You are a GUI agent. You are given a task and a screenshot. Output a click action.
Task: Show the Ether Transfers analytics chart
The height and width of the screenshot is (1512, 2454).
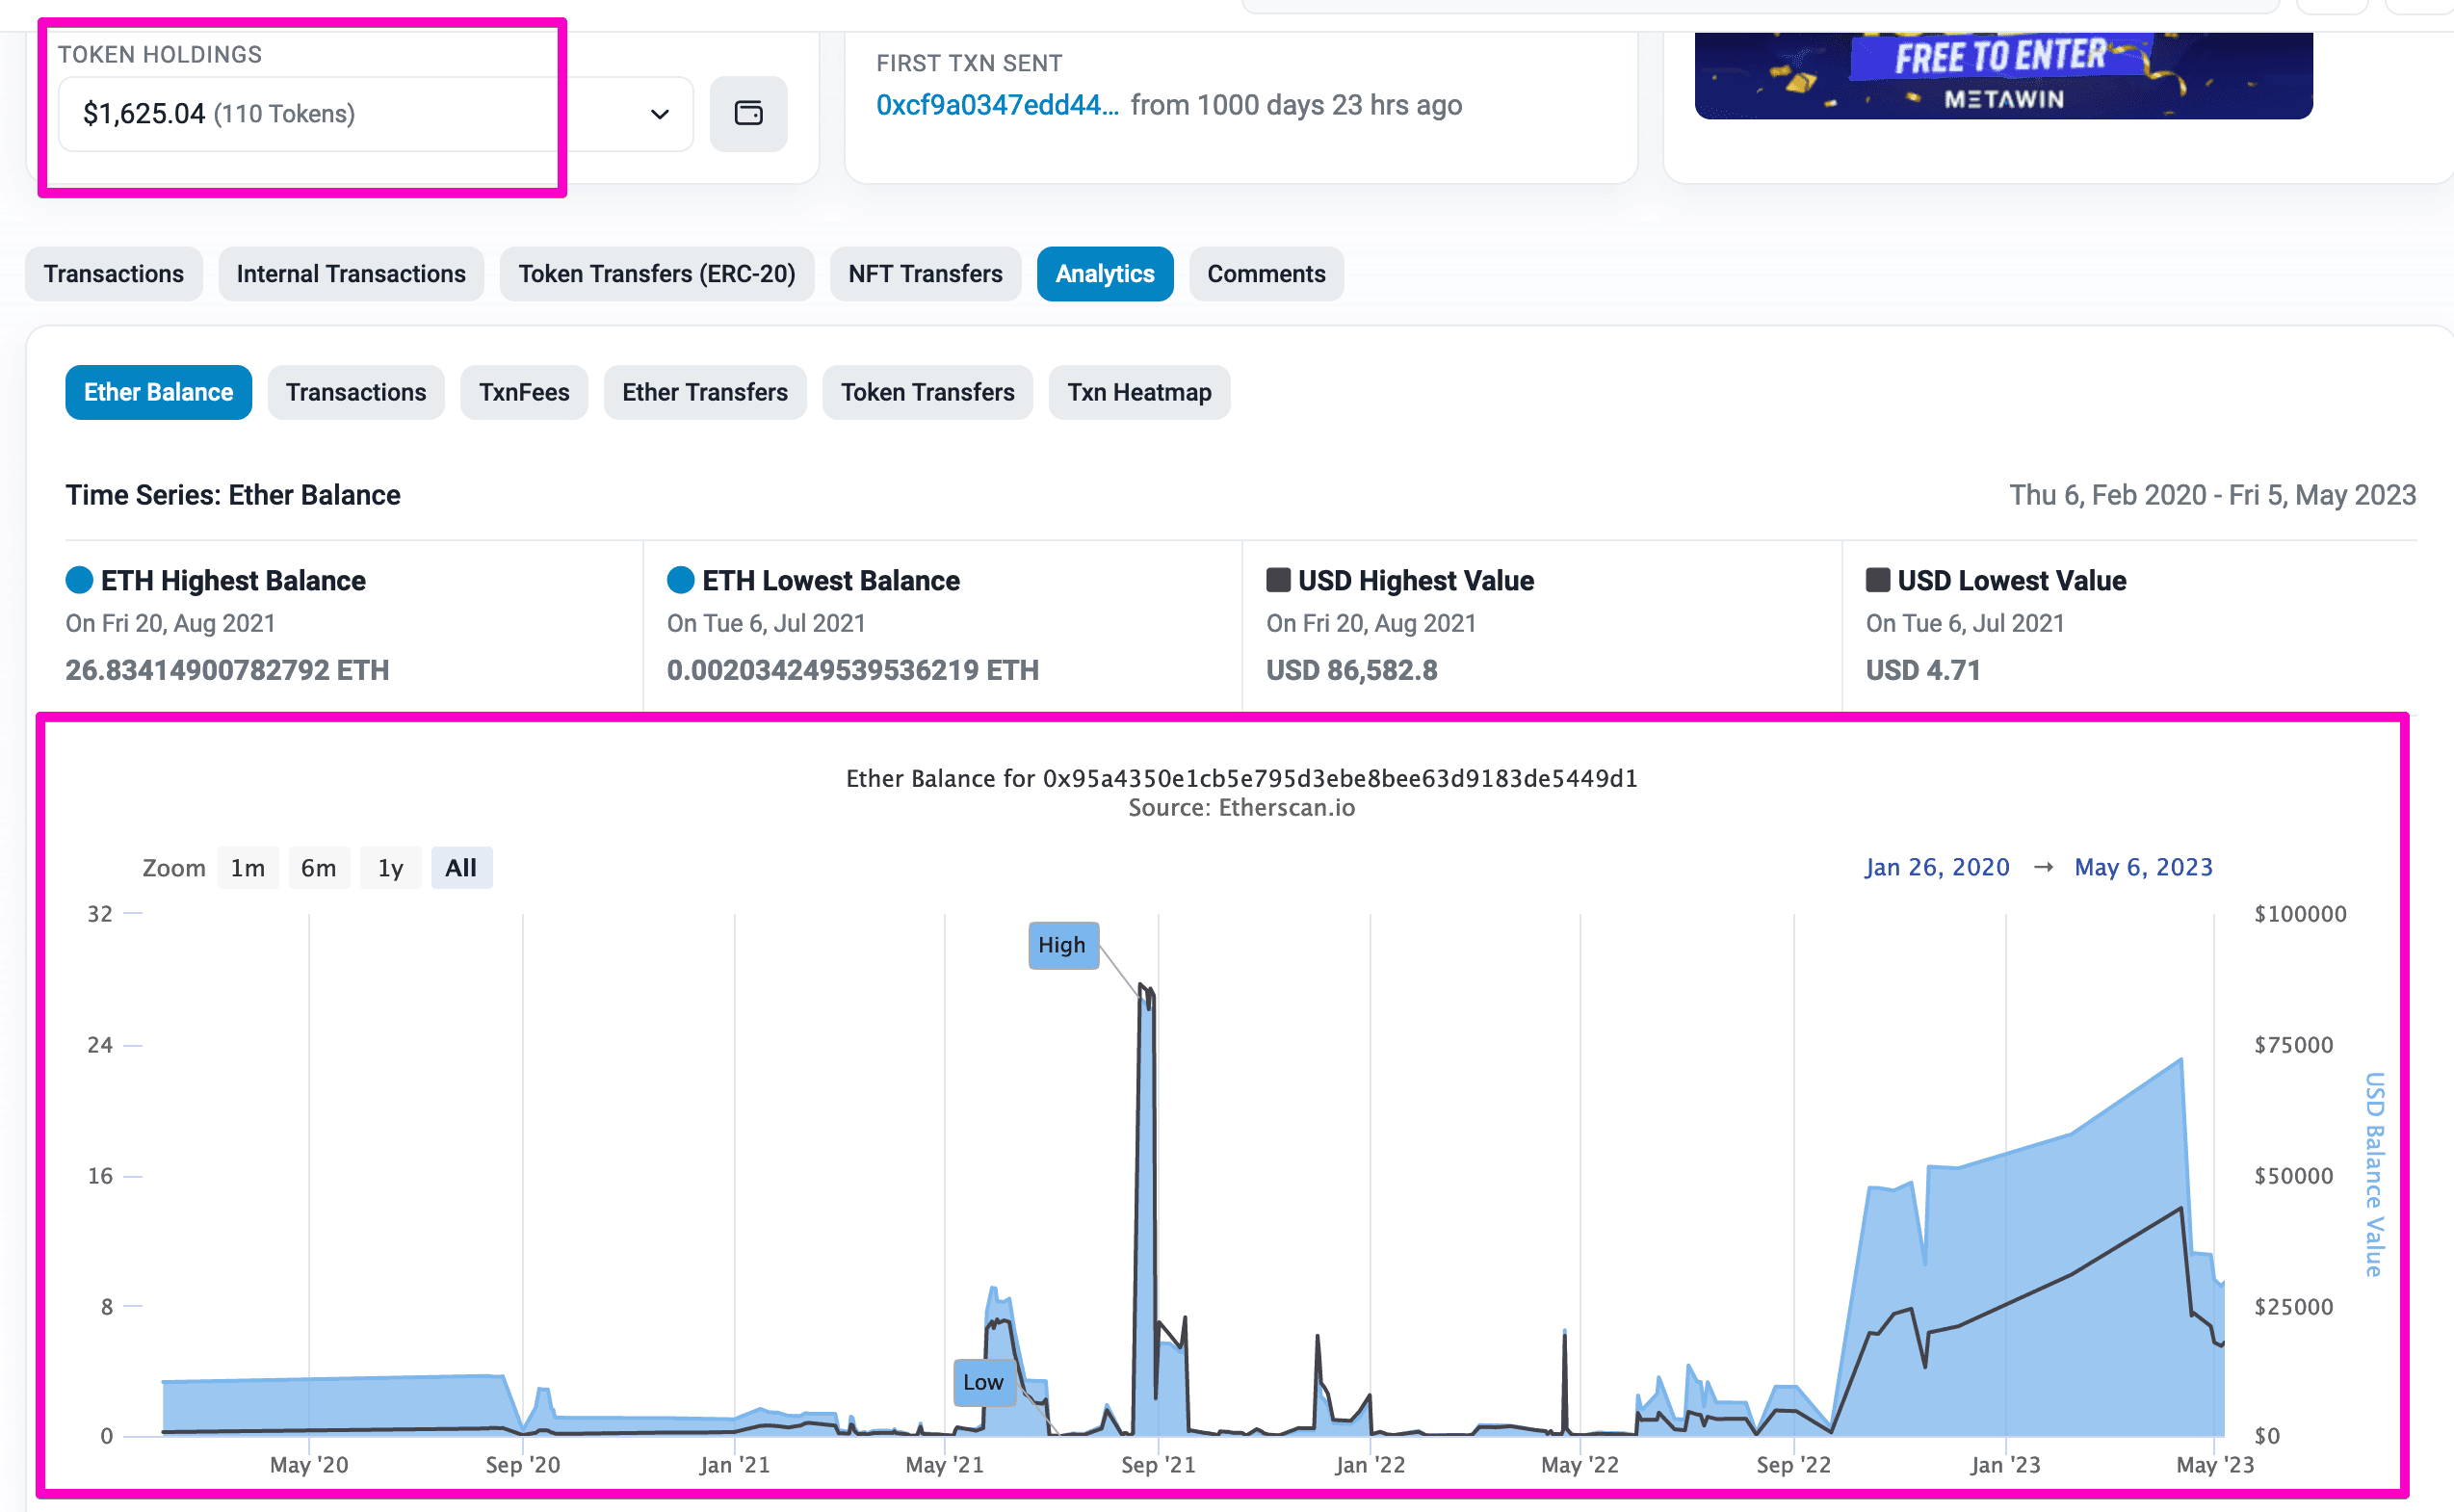705,392
